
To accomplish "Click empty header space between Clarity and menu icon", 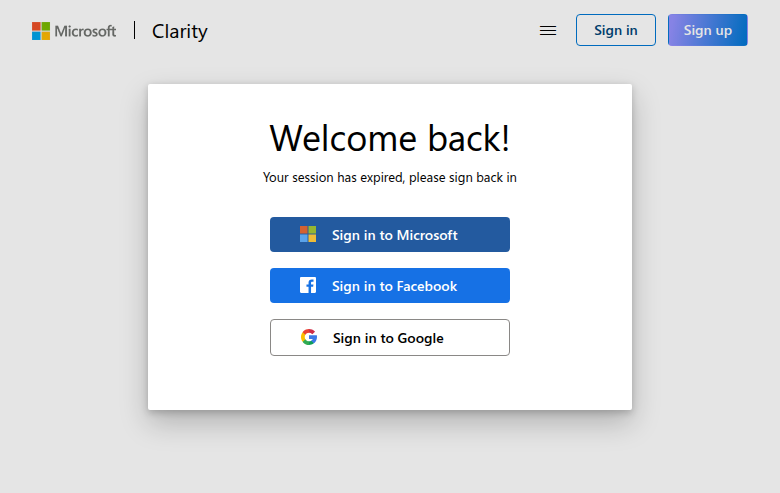I will [370, 31].
